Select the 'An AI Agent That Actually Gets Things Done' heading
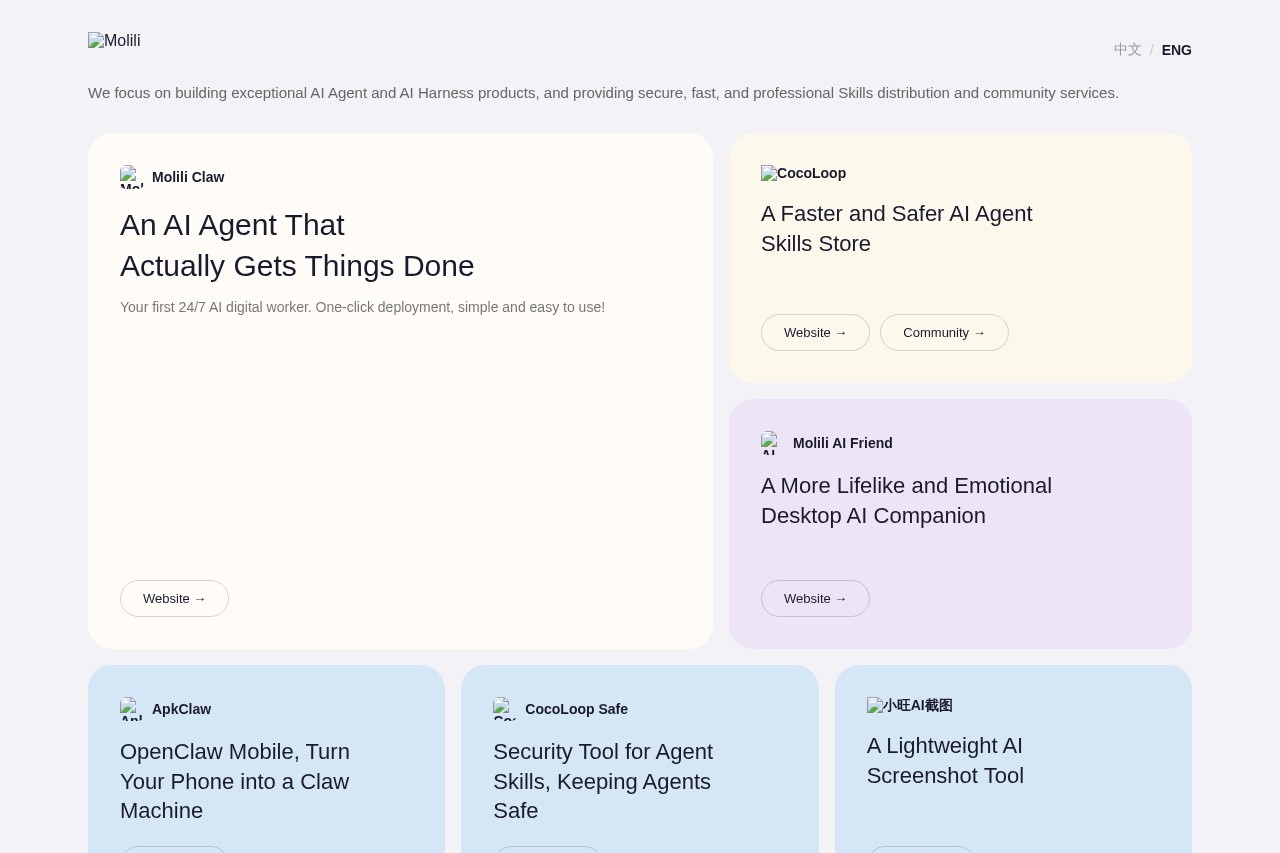 (x=297, y=245)
